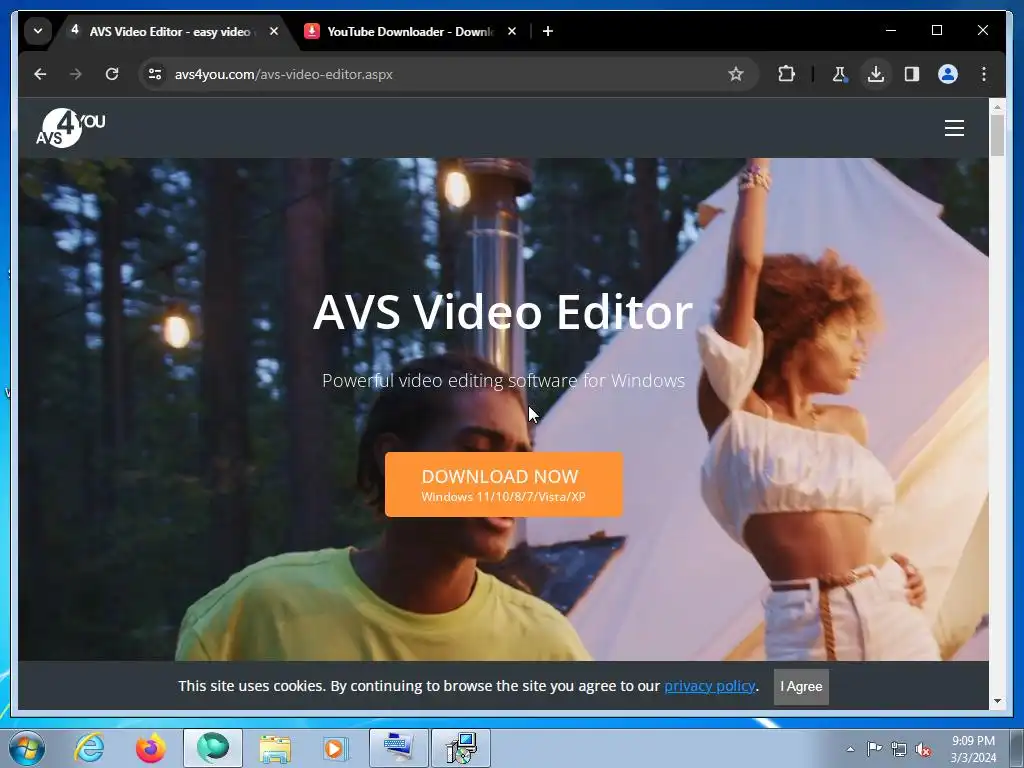Screen dimensions: 1024x768
Task: Open the profile avatar menu
Action: [948, 74]
